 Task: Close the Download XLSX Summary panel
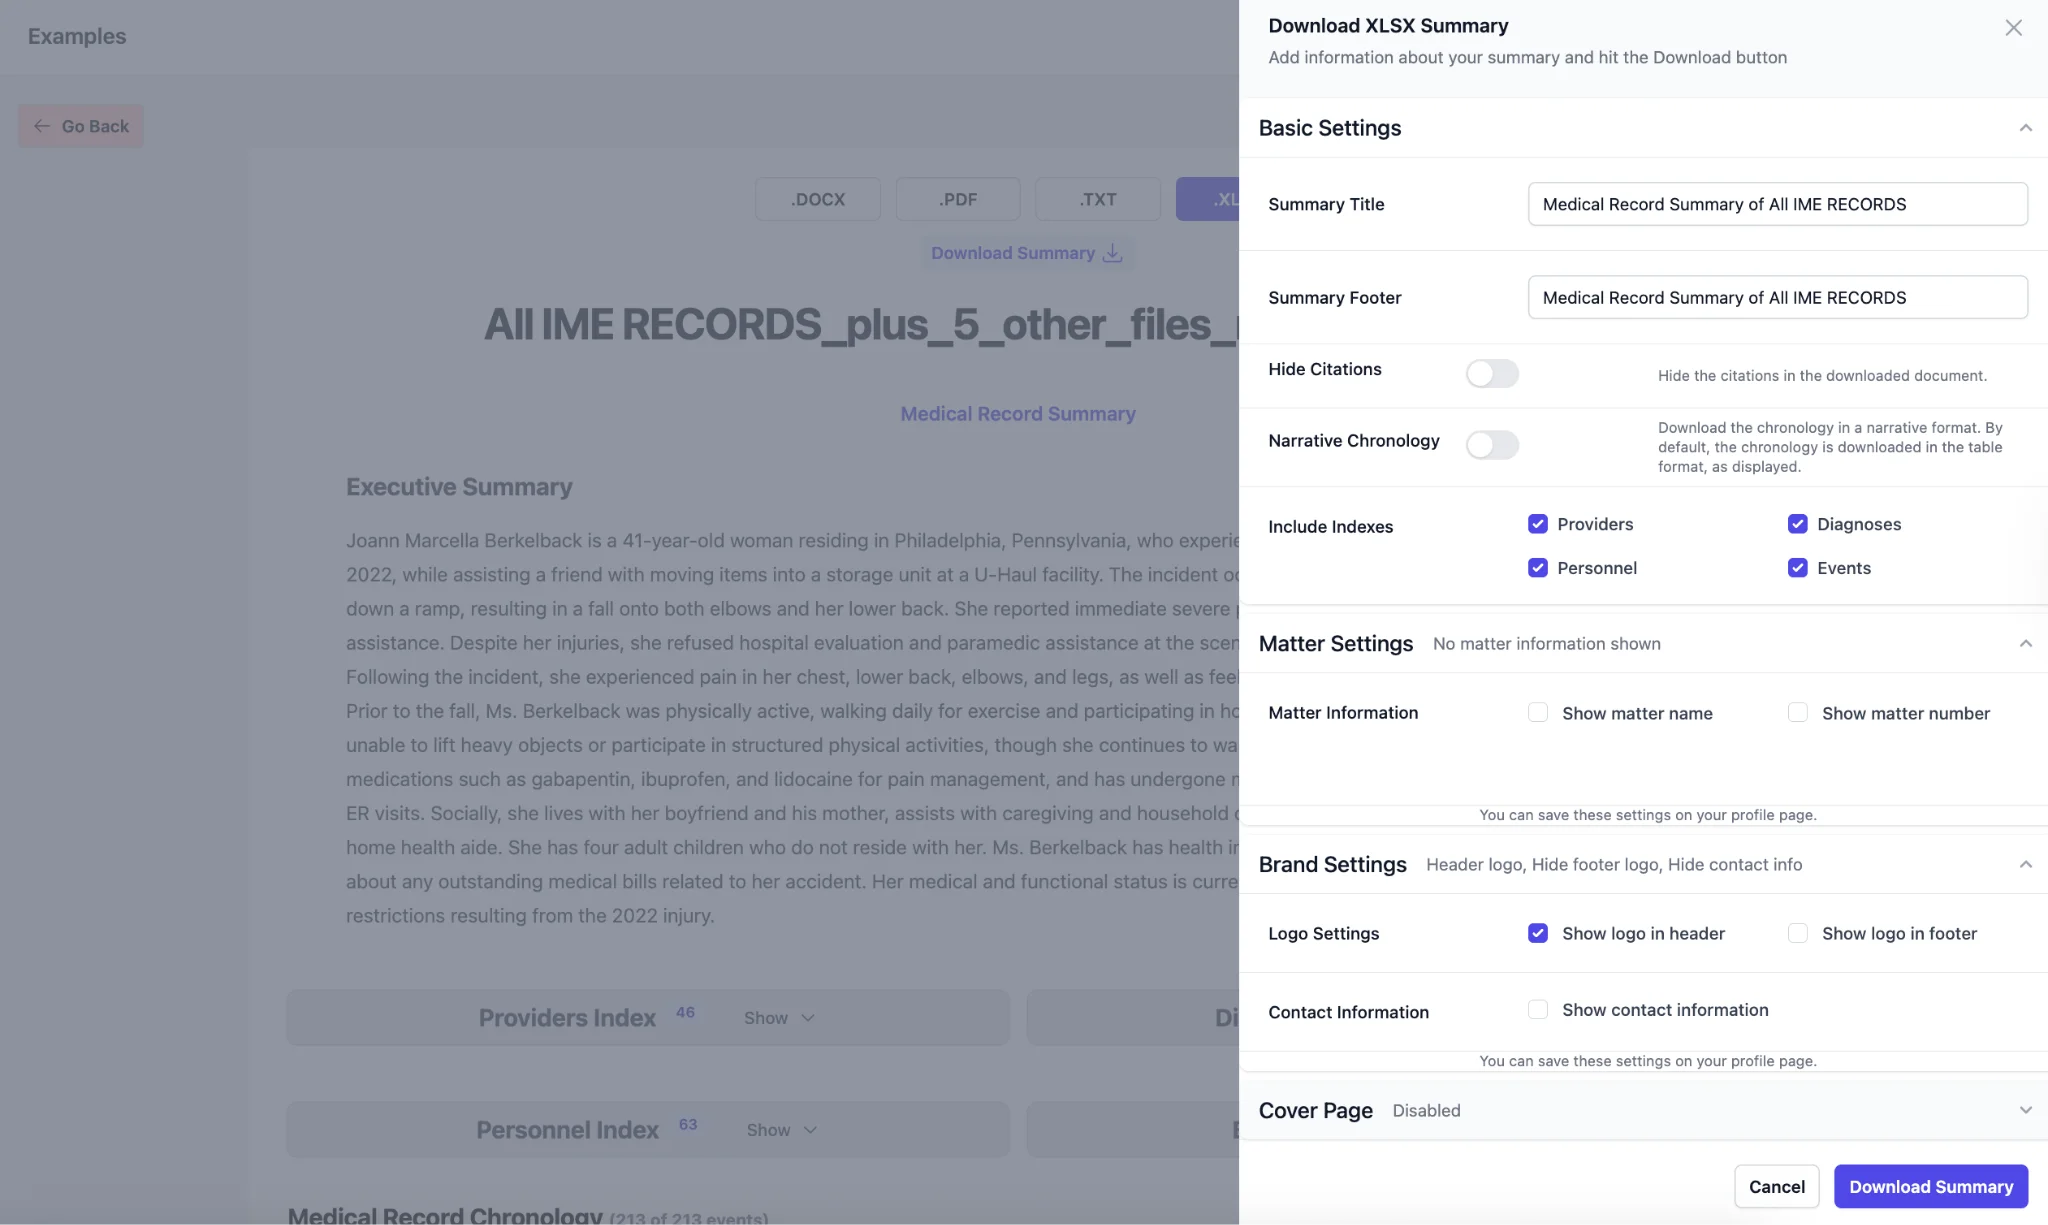[2013, 28]
